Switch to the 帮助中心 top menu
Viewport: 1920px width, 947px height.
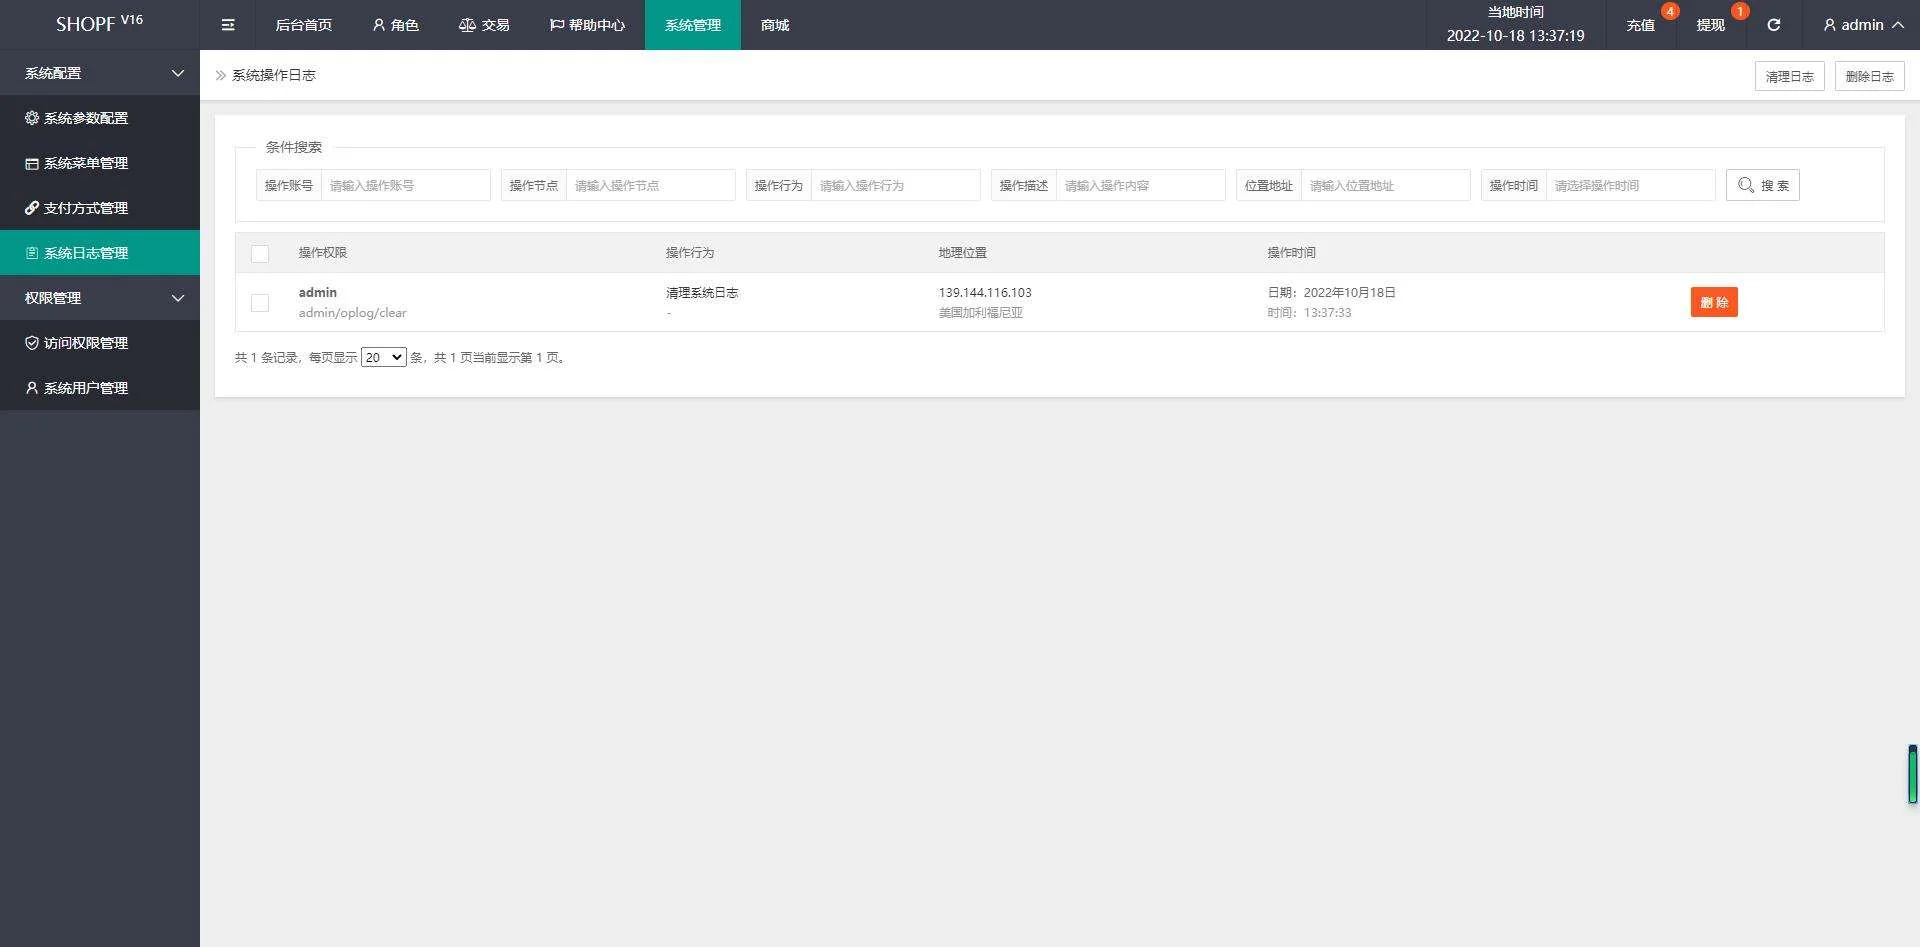click(587, 25)
